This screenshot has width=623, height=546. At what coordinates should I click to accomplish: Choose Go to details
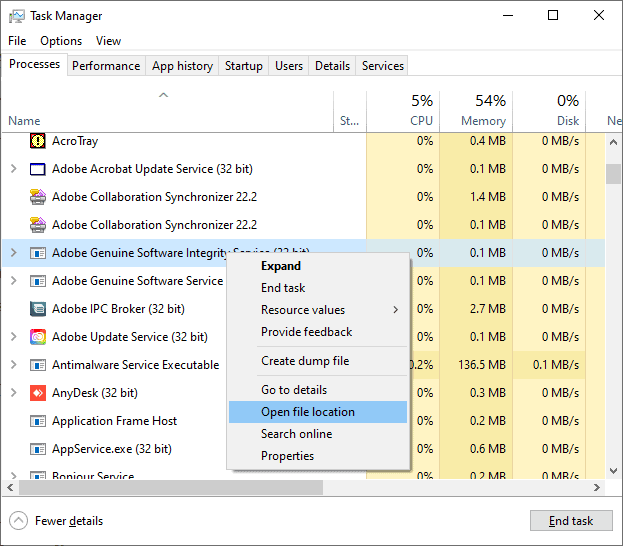[x=318, y=390]
